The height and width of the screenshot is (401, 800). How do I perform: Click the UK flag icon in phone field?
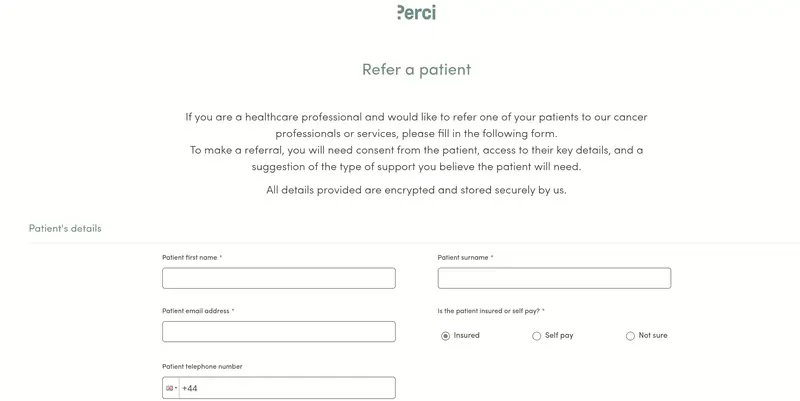[x=169, y=388]
